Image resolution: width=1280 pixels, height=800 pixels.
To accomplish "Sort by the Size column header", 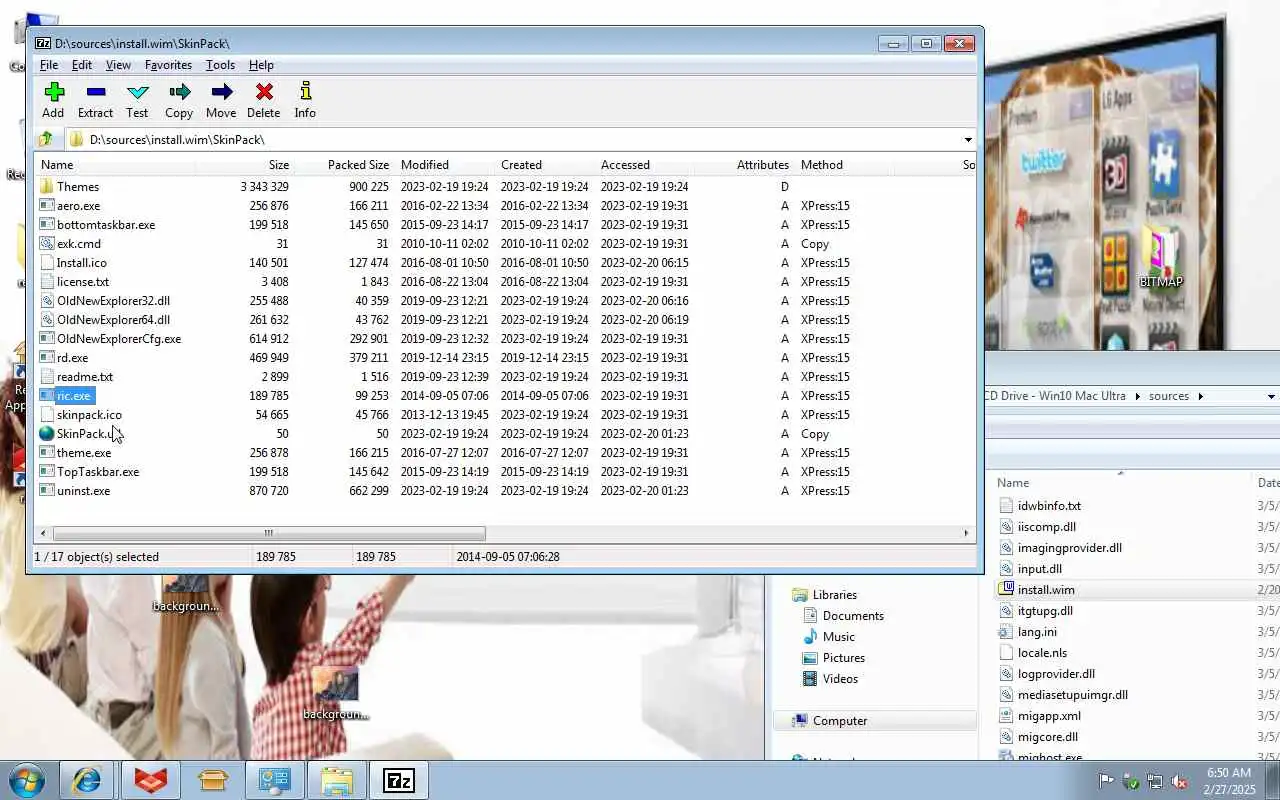I will point(245,165).
